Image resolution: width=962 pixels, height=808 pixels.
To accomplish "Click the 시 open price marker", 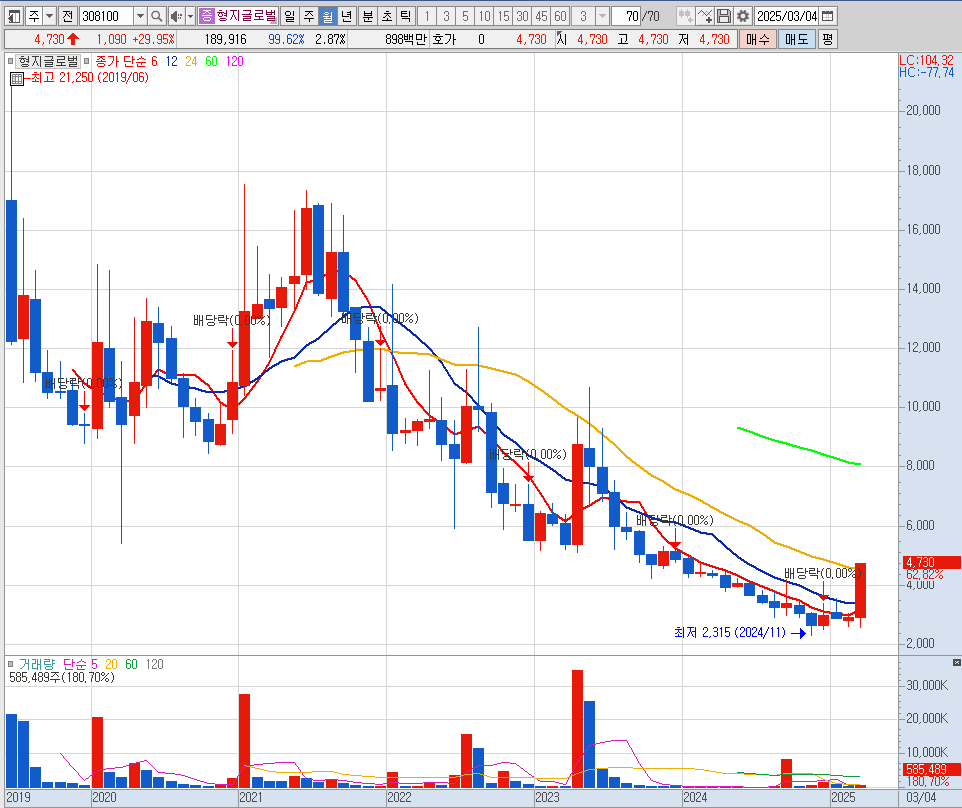I will (x=561, y=39).
